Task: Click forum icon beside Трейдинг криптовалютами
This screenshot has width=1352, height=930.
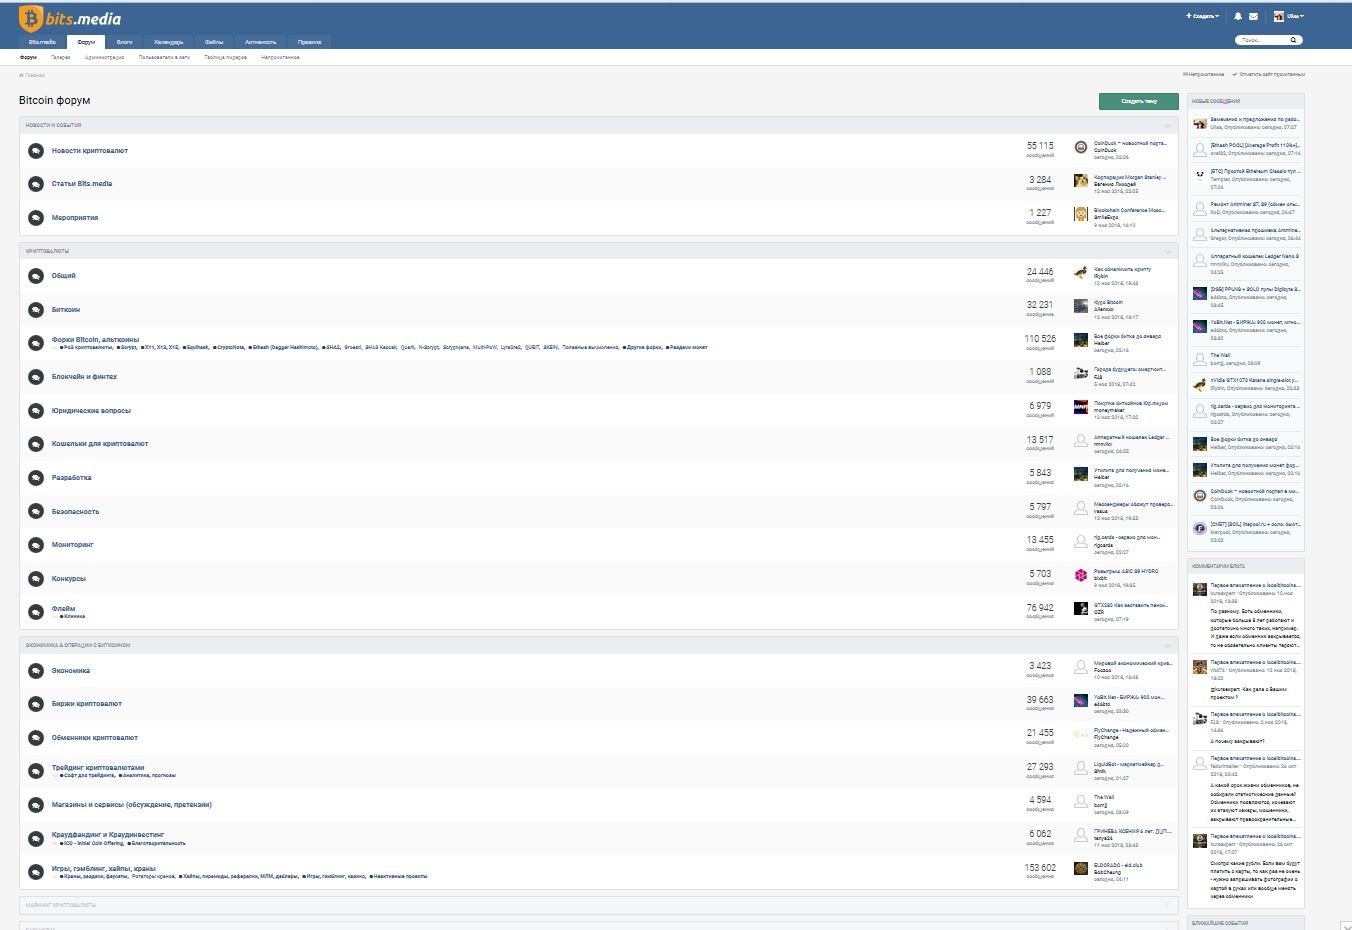Action: pos(36,771)
